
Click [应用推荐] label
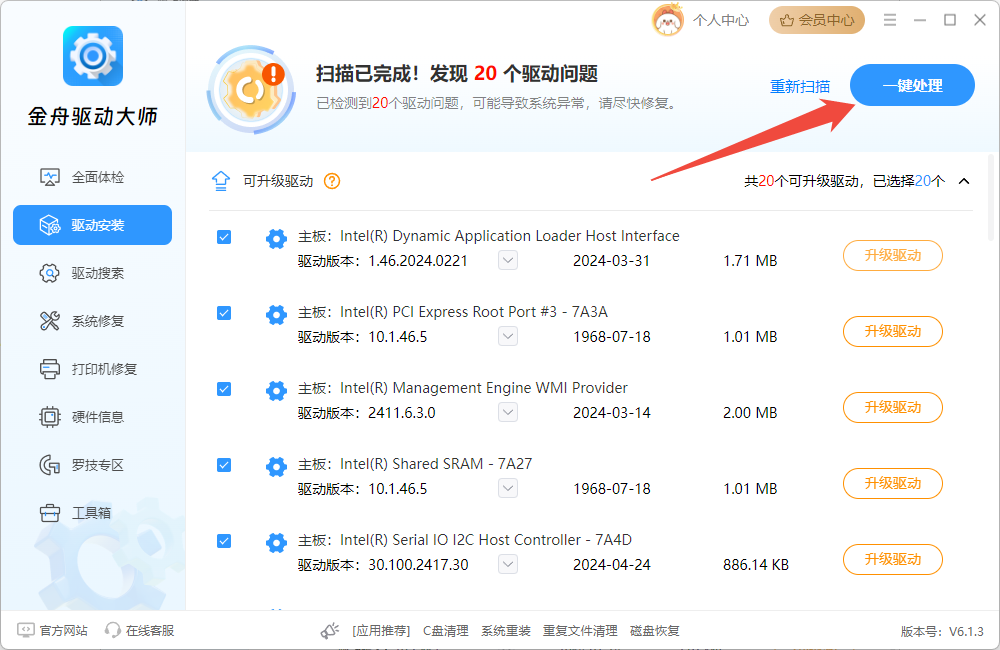[x=381, y=630]
